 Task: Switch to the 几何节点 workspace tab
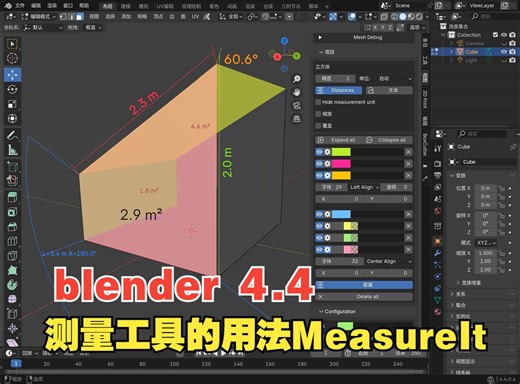point(291,6)
